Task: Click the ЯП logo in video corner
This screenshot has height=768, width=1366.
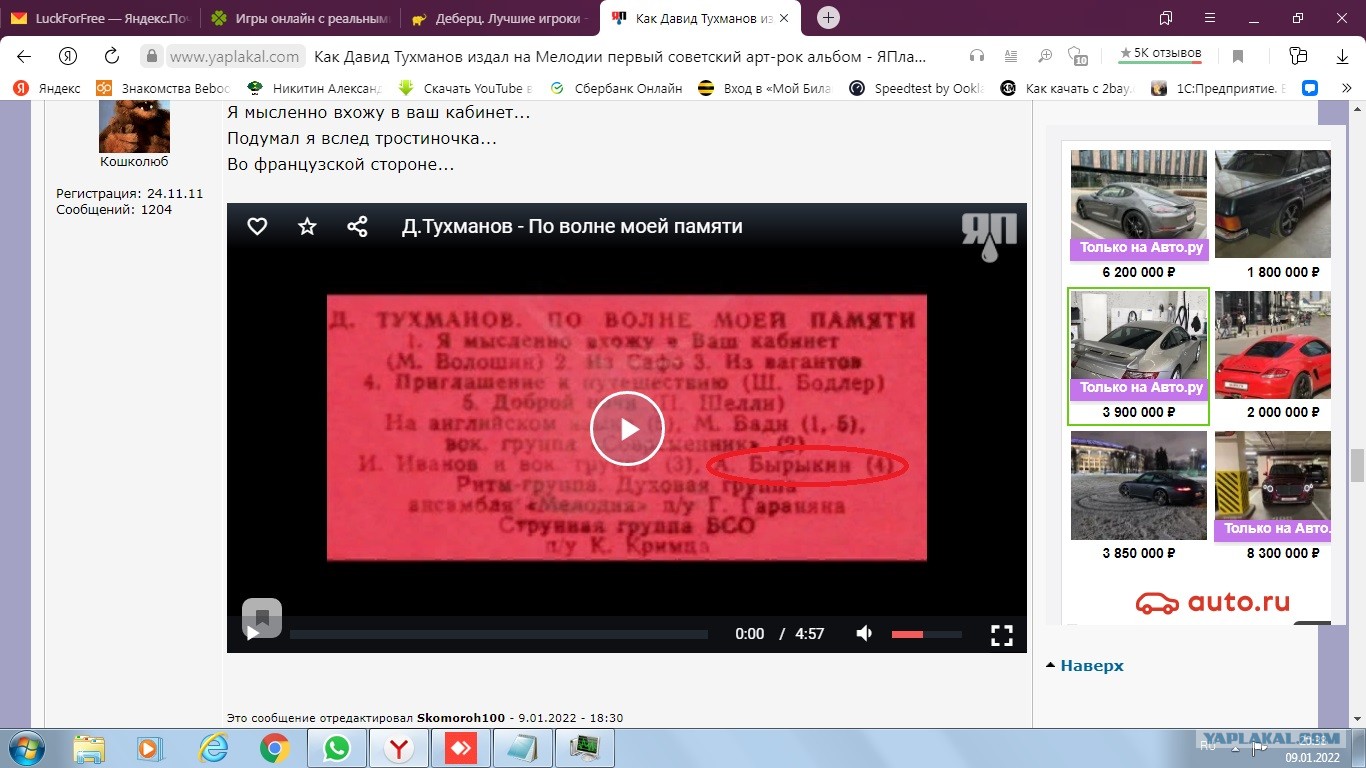Action: (989, 236)
